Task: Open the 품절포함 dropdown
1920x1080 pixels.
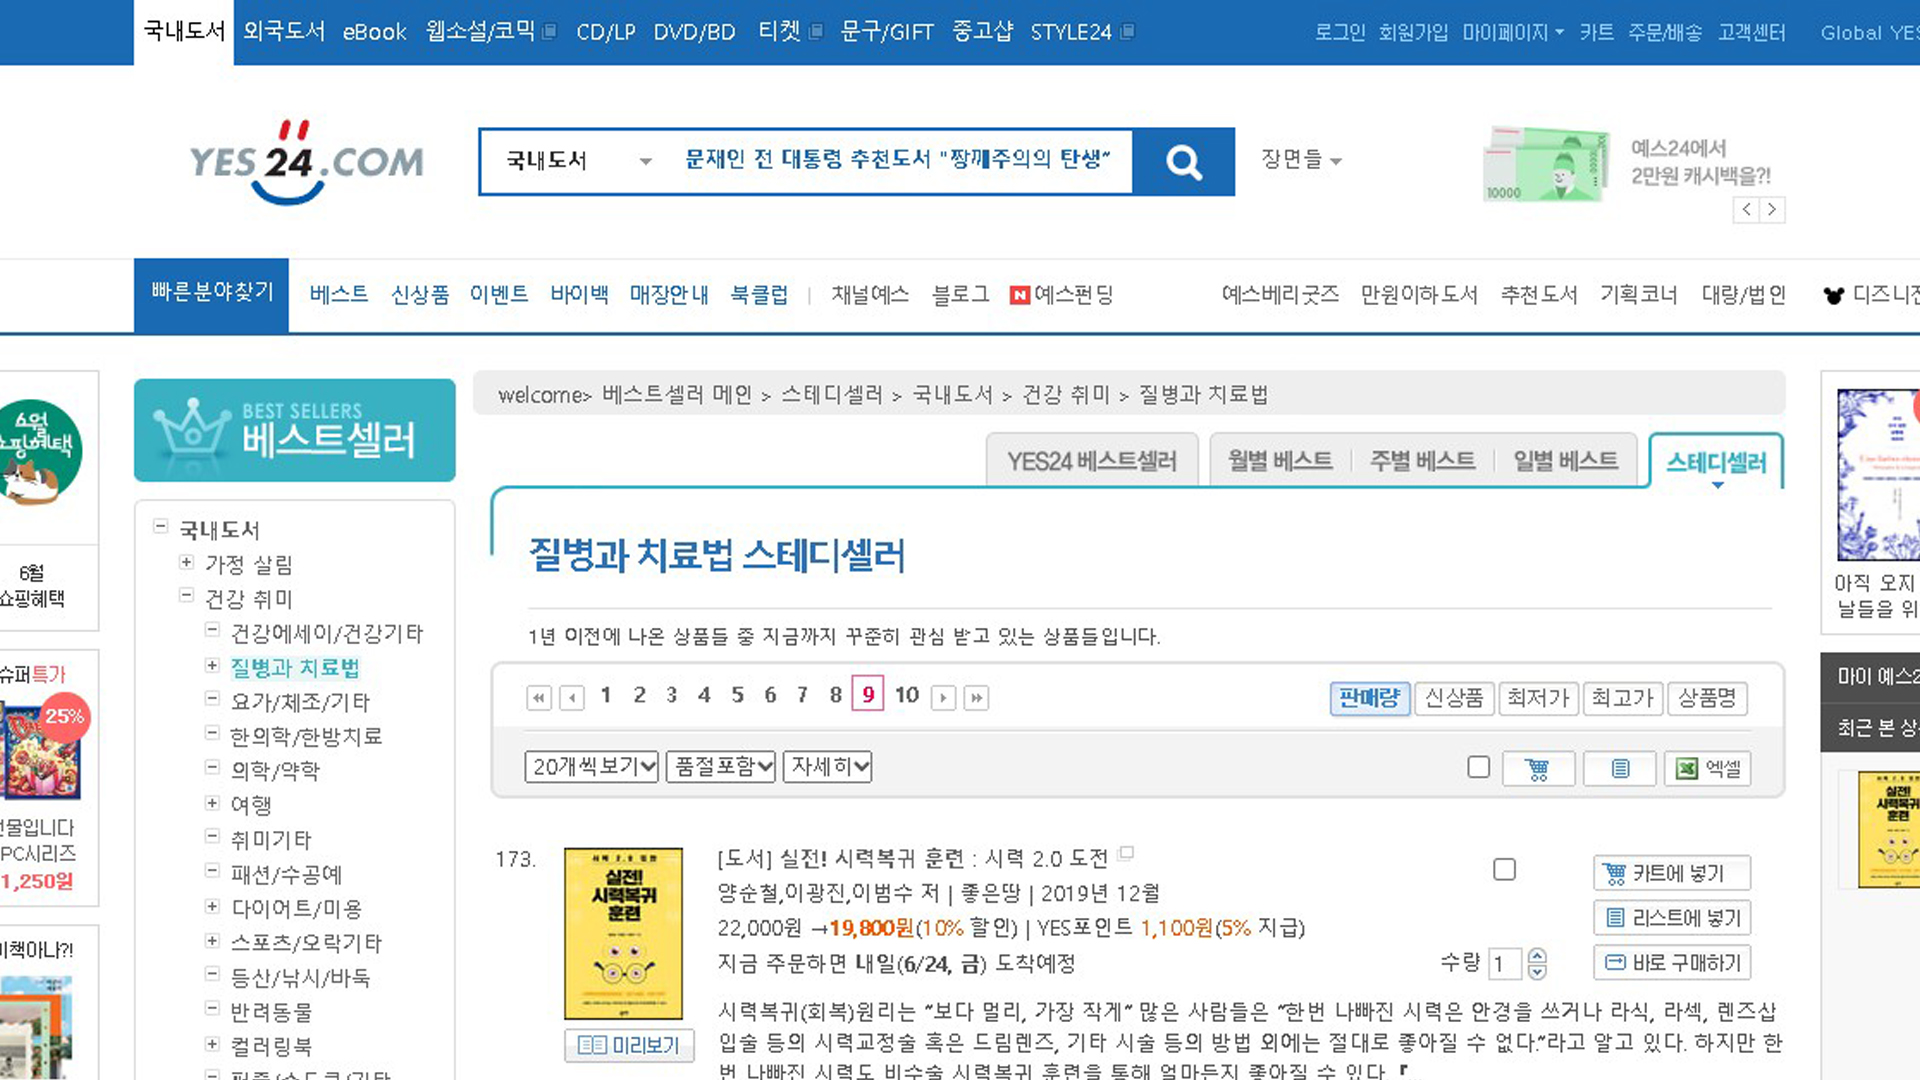Action: coord(721,767)
